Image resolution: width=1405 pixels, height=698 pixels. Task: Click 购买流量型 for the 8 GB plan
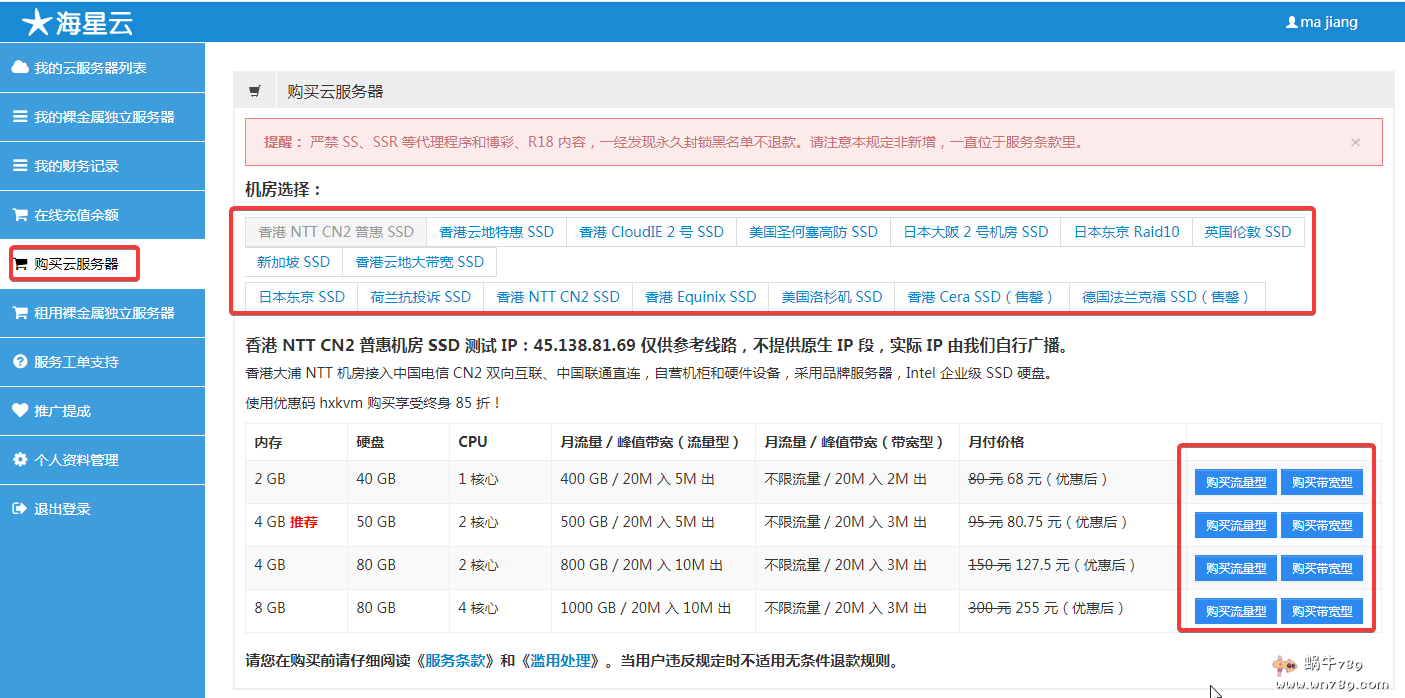1235,611
